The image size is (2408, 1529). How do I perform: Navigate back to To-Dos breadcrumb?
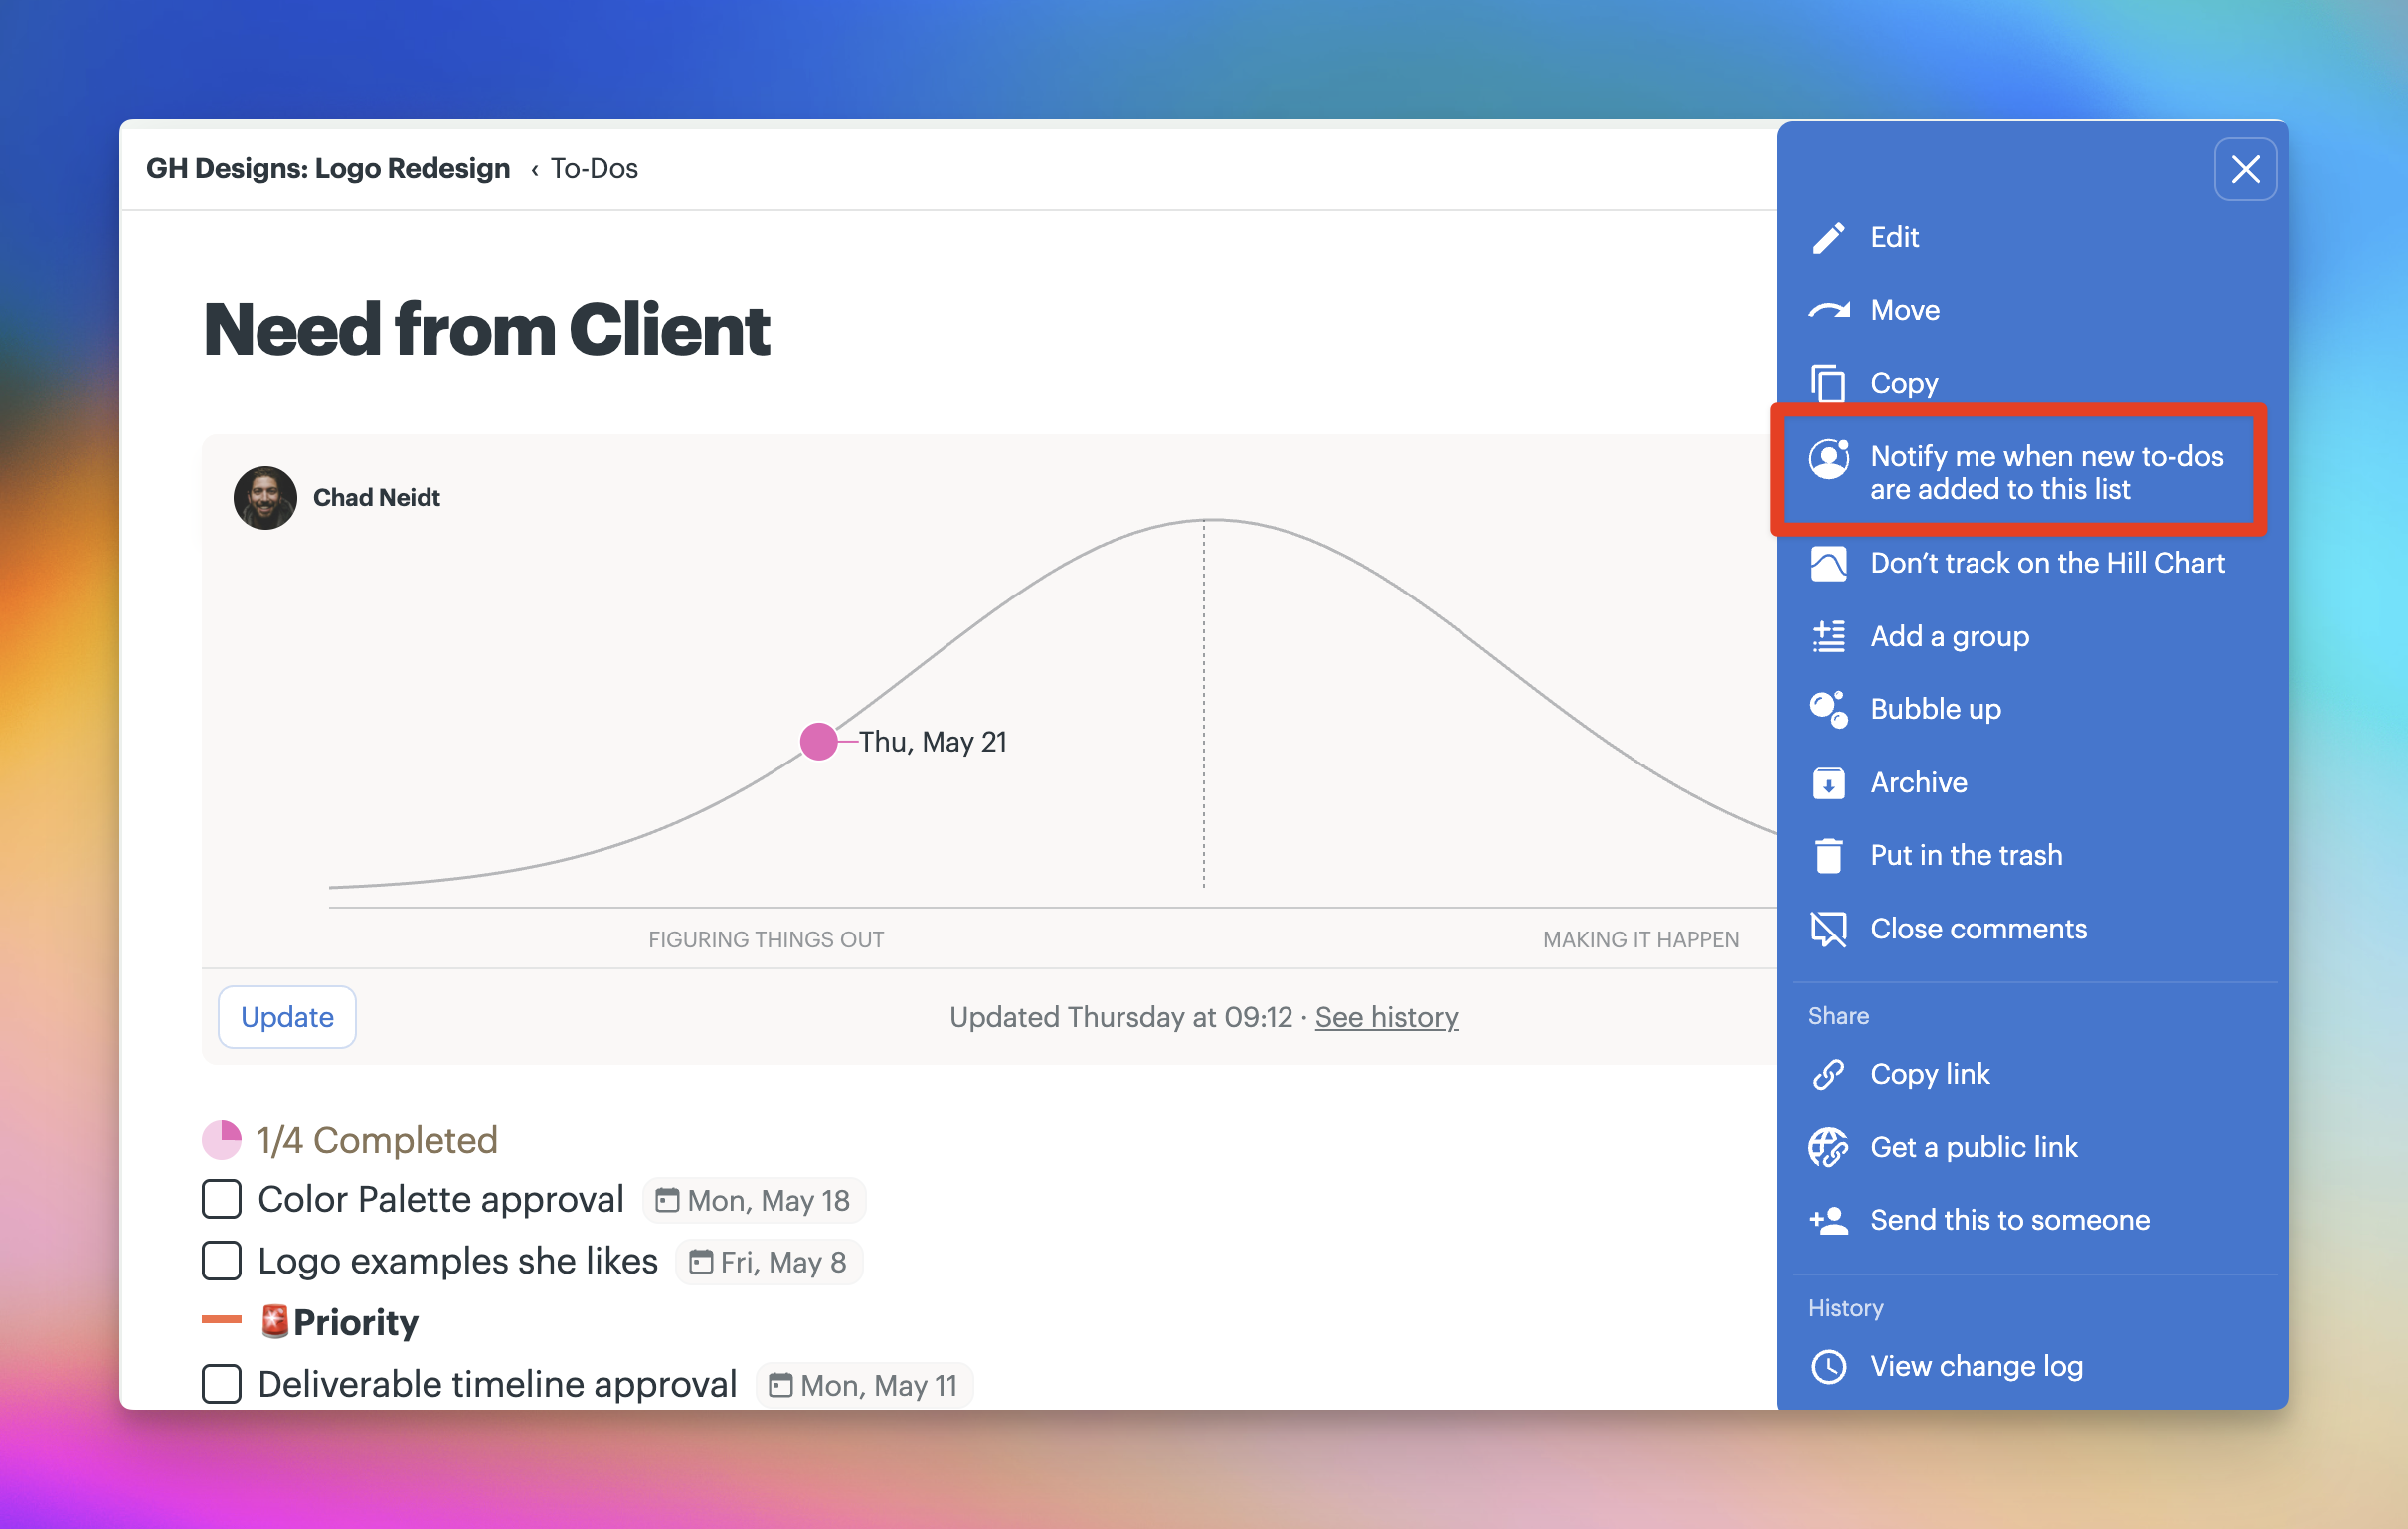click(x=594, y=168)
